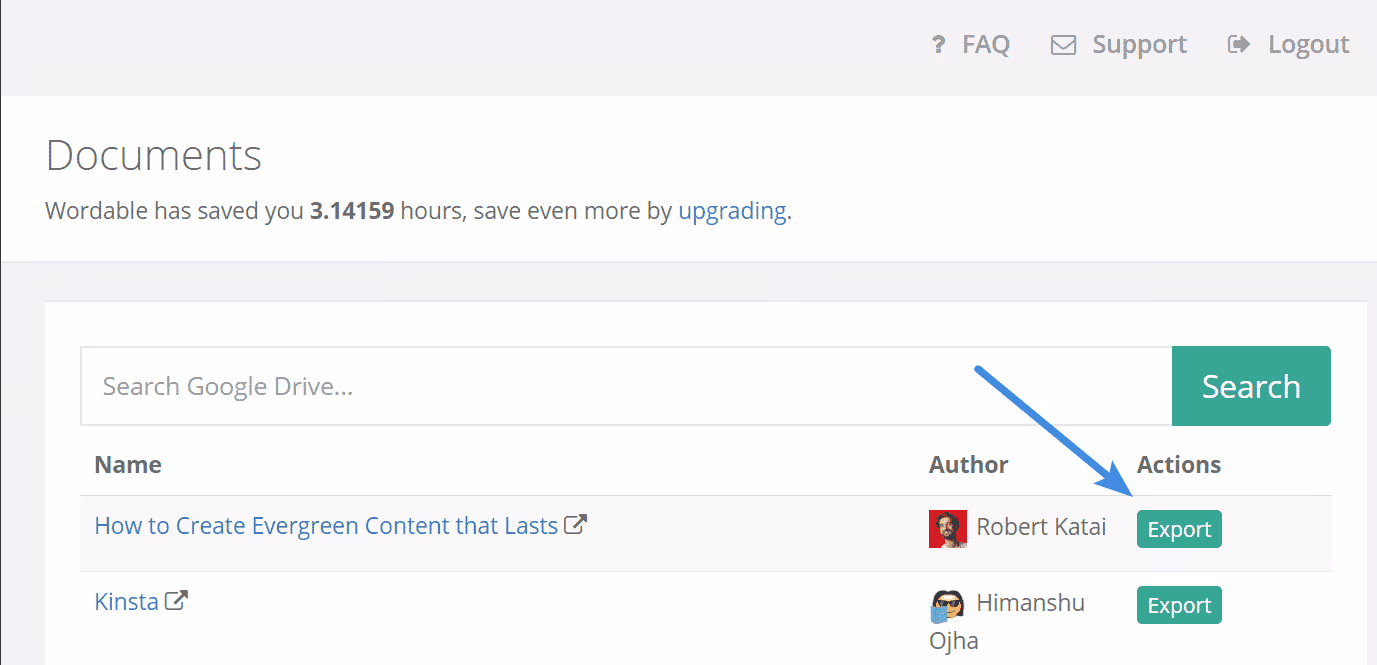The image size is (1377, 665).
Task: Click the FAQ question mark icon
Action: [938, 45]
